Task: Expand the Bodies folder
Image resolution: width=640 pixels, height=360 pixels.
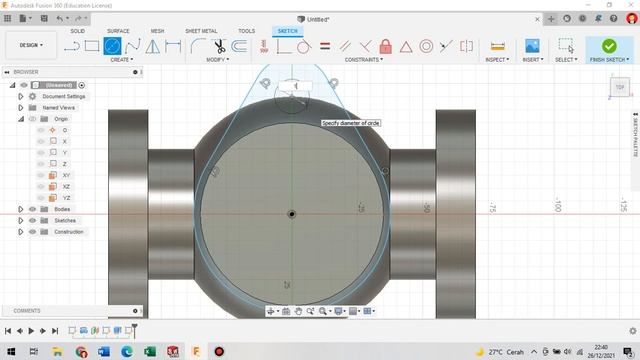Action: 20,209
